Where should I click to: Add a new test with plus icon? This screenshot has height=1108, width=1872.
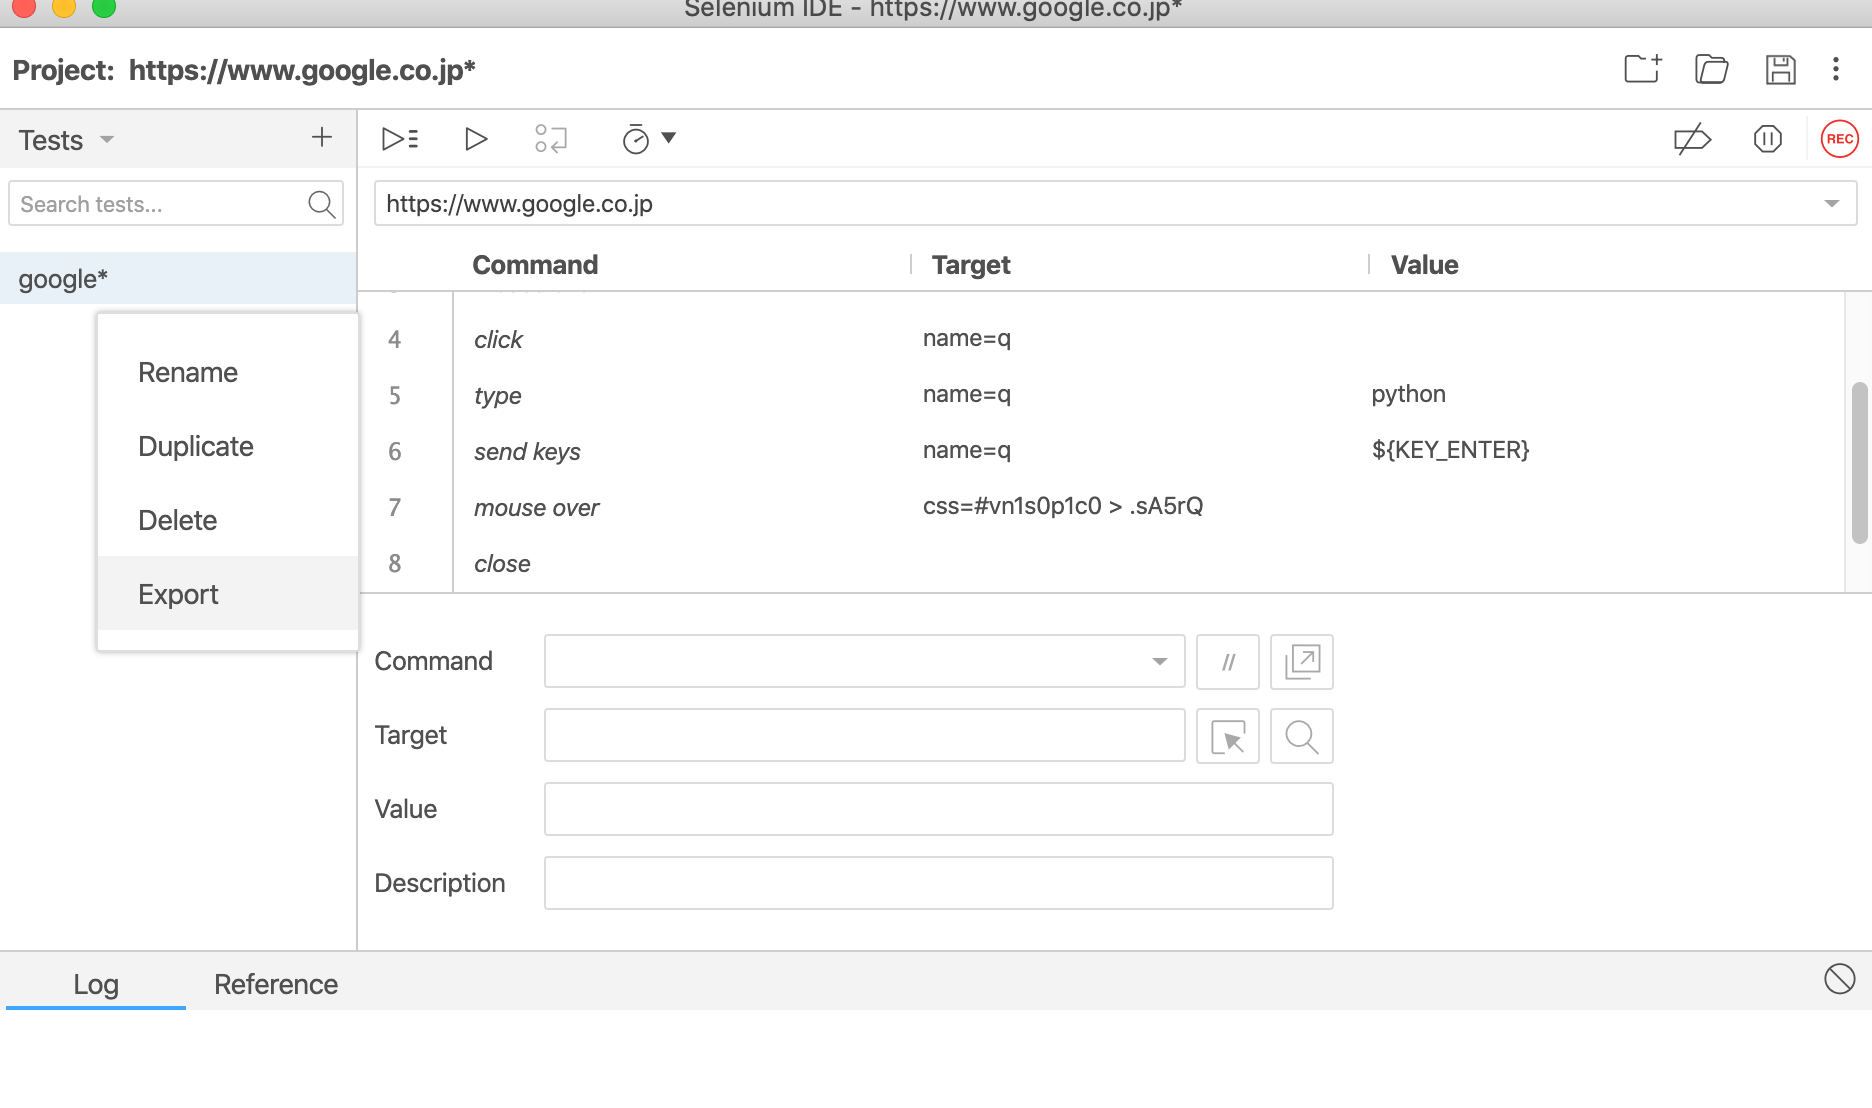pyautogui.click(x=322, y=138)
